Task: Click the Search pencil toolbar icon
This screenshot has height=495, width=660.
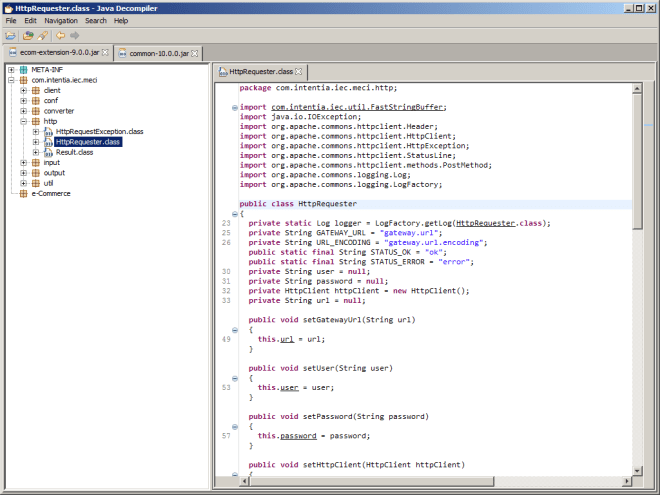Action: pyautogui.click(x=42, y=35)
